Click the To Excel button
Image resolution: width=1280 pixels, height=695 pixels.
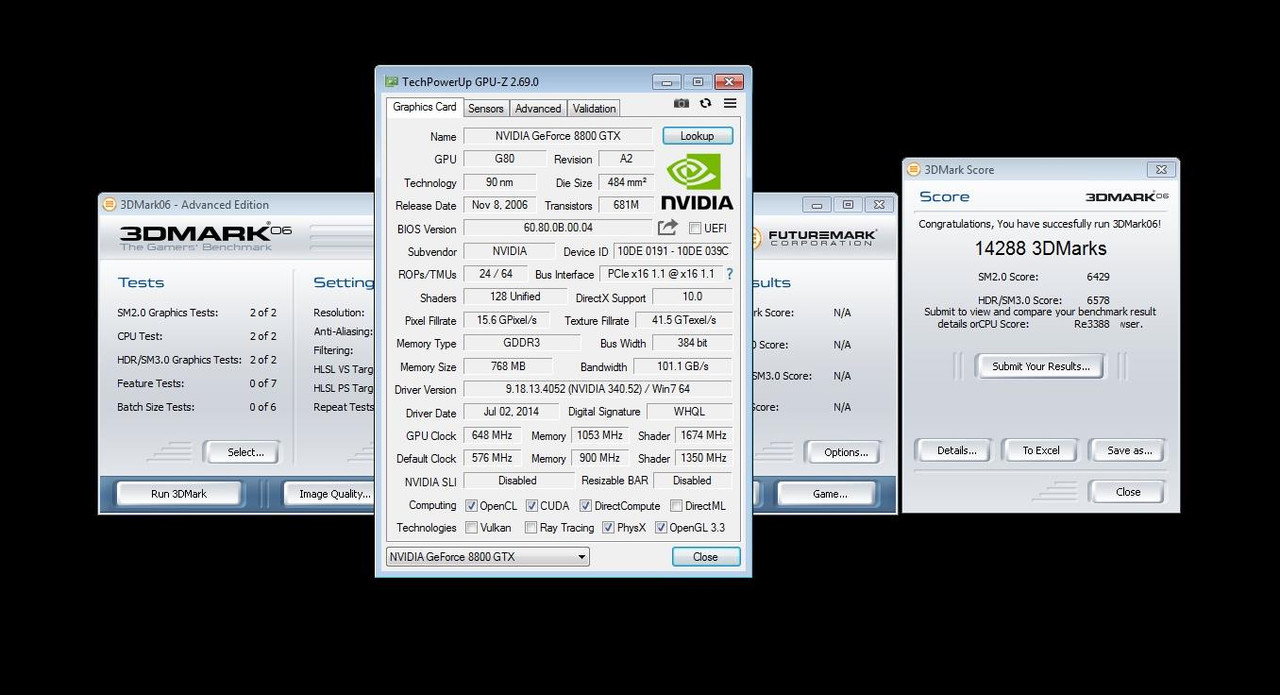click(1040, 450)
